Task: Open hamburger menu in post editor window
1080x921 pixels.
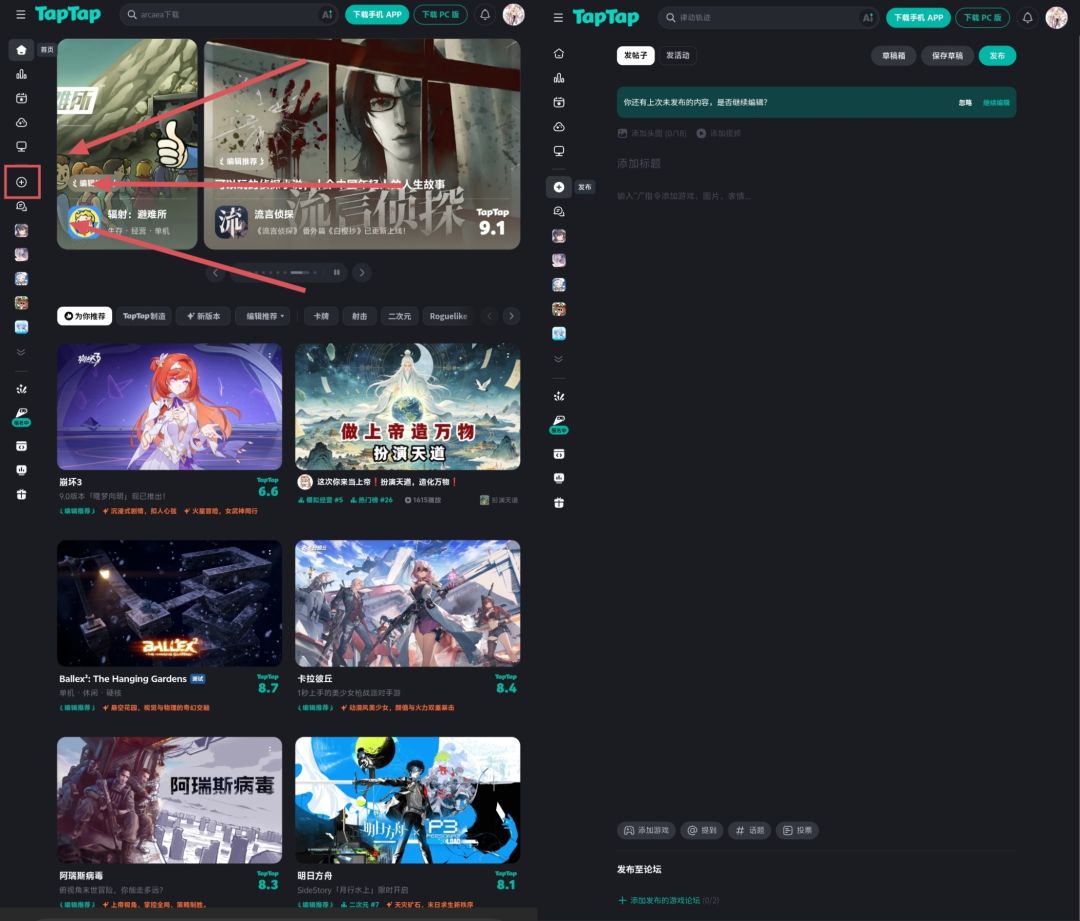Action: point(558,18)
